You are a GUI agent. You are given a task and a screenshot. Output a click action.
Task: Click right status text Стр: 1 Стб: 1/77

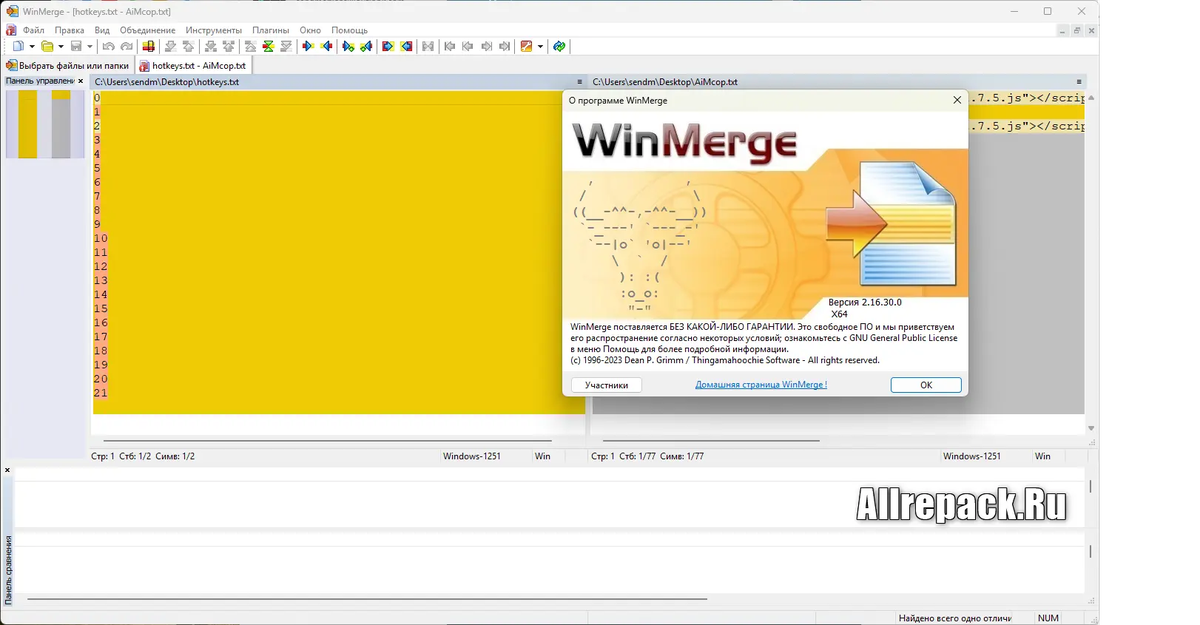click(x=624, y=456)
